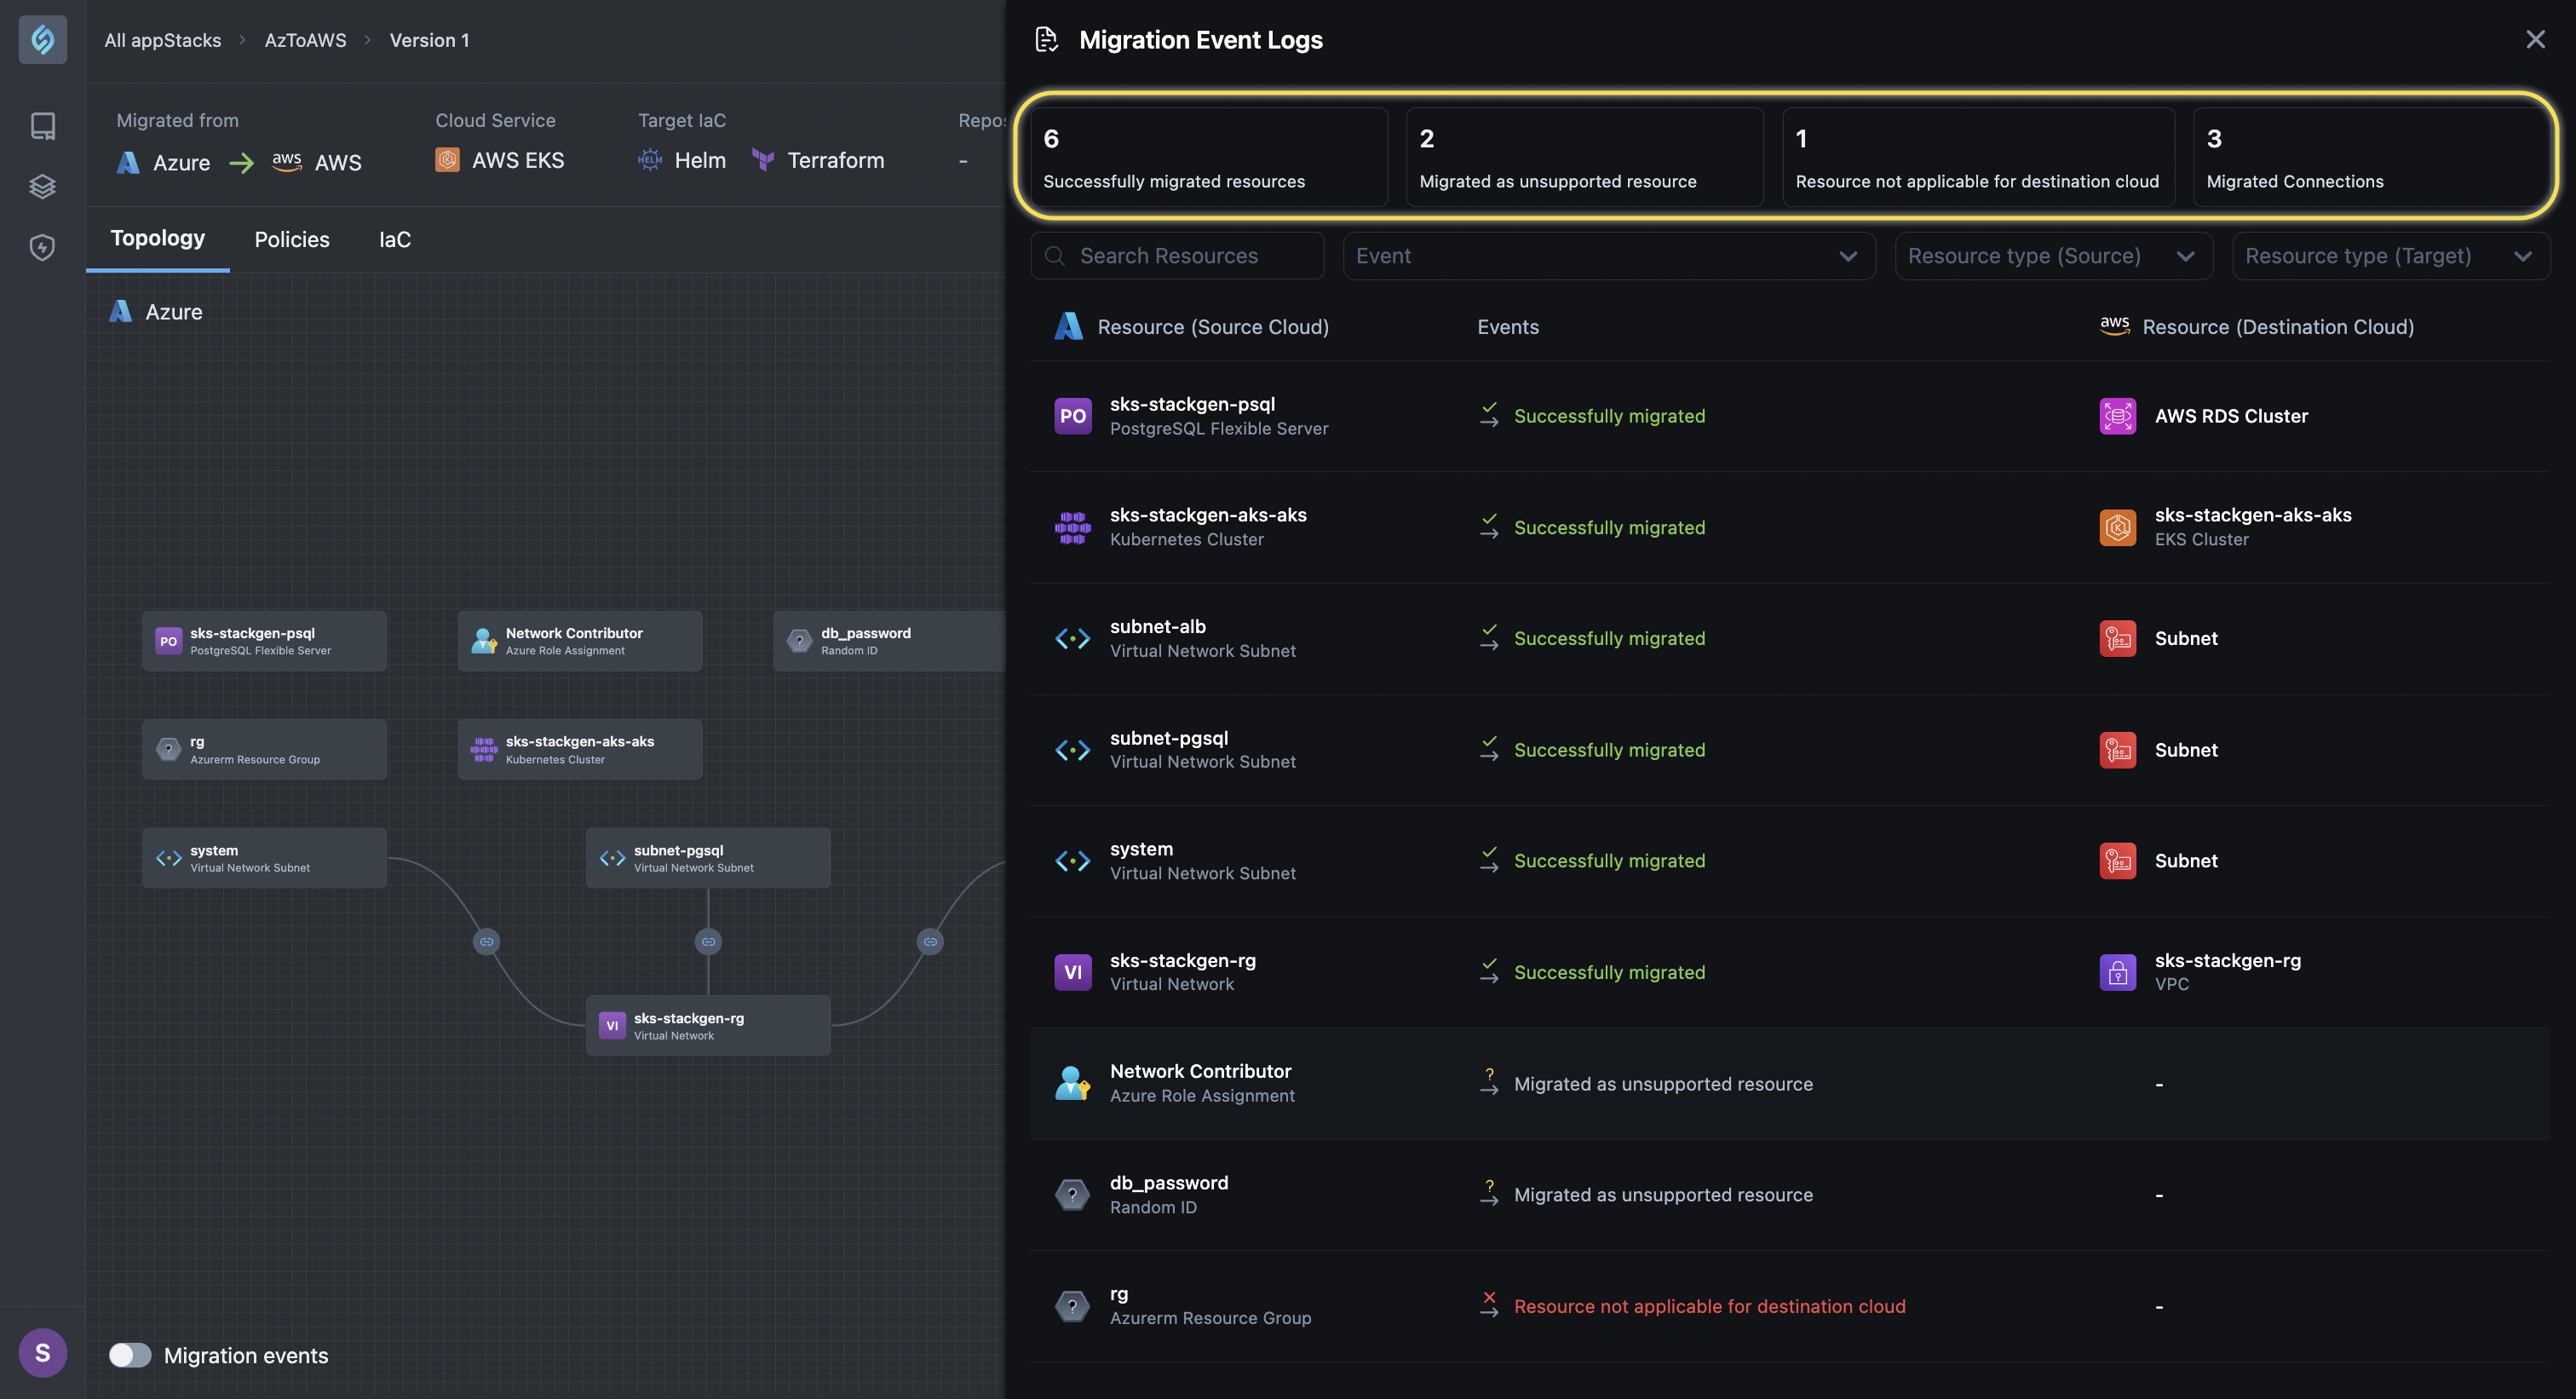Toggle the Migration events switch
This screenshot has height=1399, width=2576.
[x=130, y=1355]
